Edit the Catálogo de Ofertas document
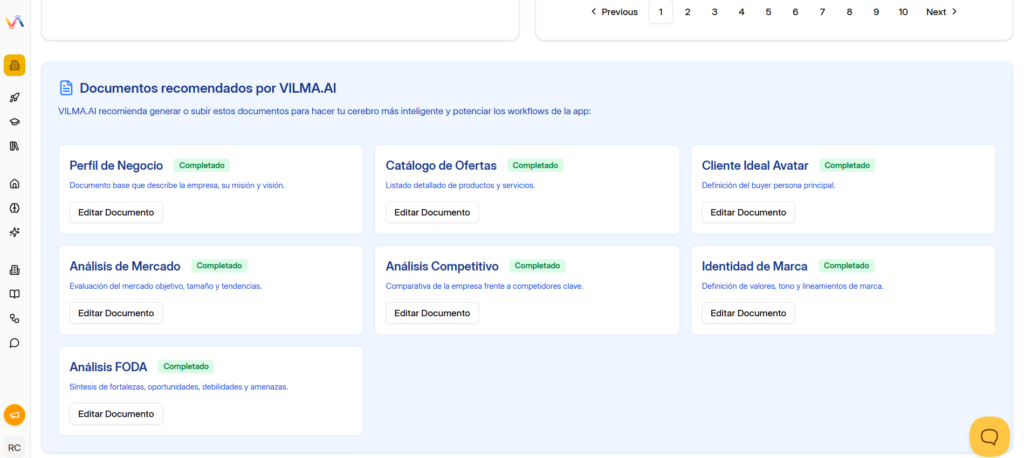Viewport: 1024px width, 458px height. tap(432, 212)
